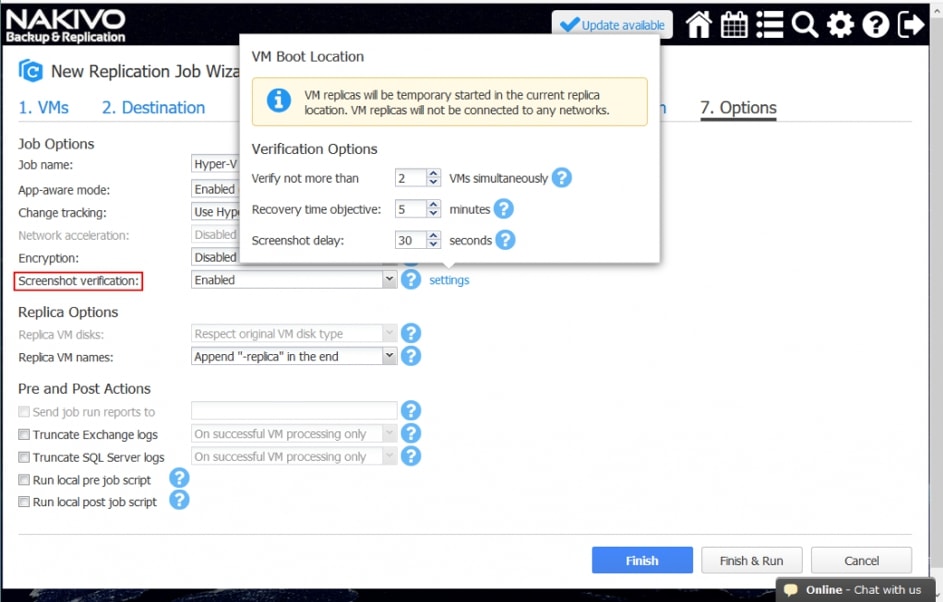Switch to the 2. Destination step
Viewport: 943px width, 602px height.
pyautogui.click(x=153, y=108)
